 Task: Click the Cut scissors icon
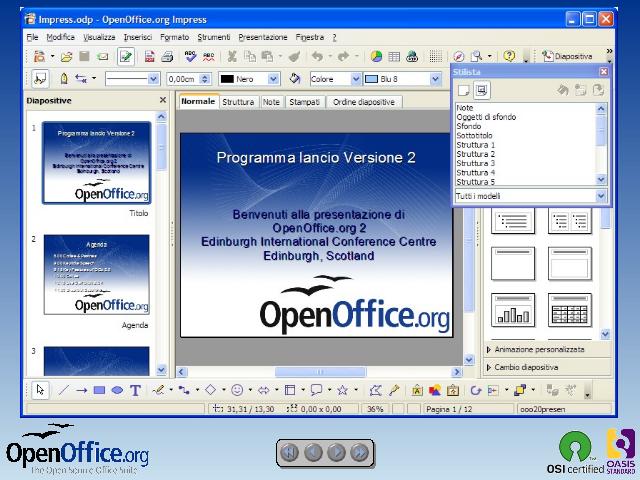[232, 57]
